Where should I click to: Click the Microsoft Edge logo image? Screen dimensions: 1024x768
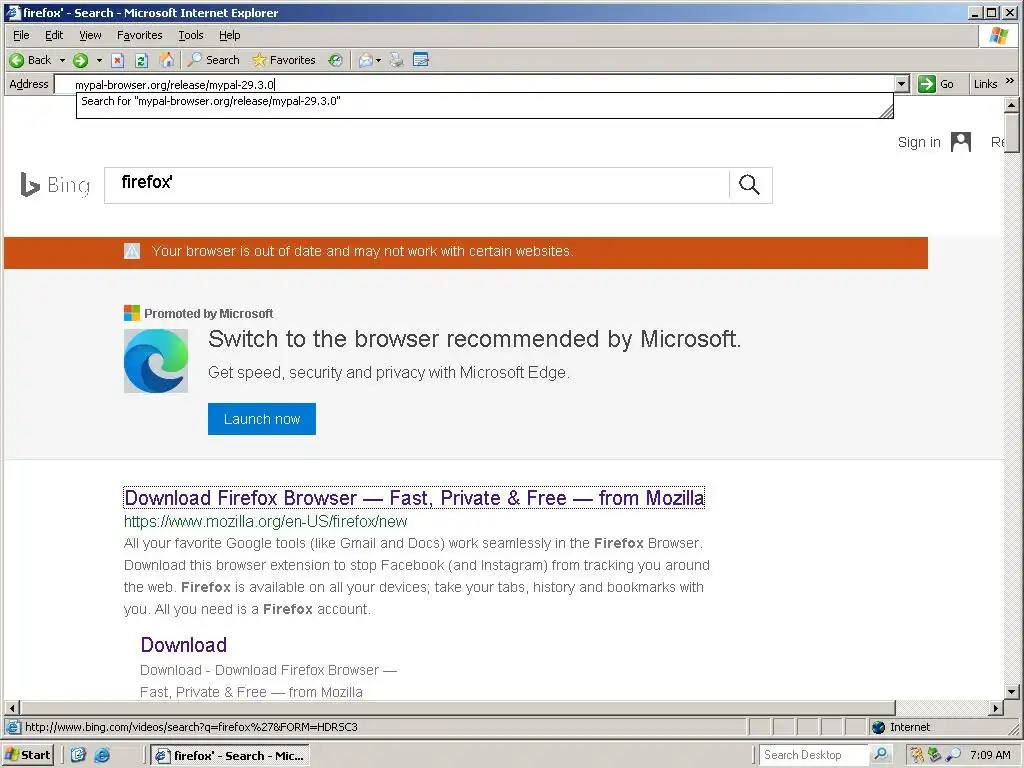(x=156, y=361)
